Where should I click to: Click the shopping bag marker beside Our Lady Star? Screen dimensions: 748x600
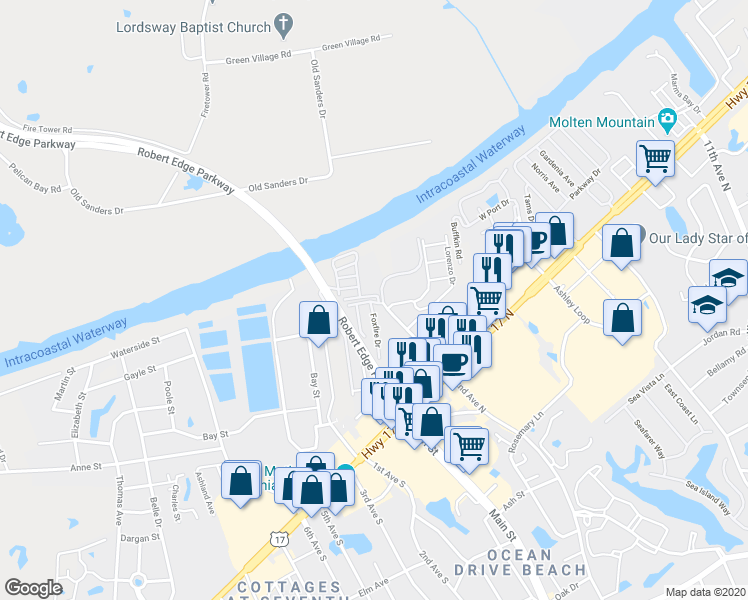pos(621,243)
